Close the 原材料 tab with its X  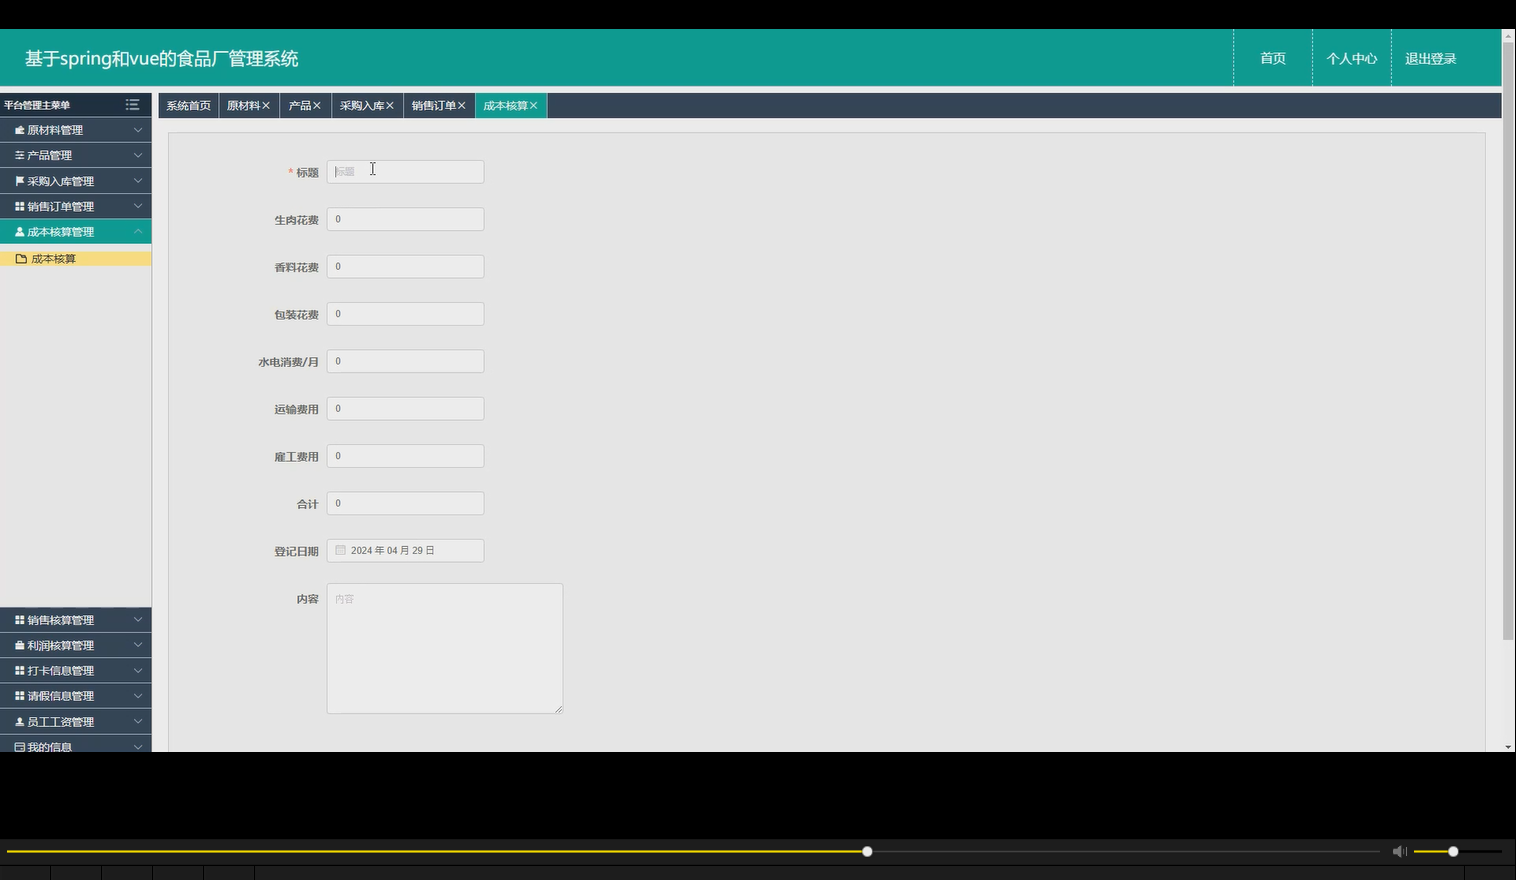coord(266,106)
